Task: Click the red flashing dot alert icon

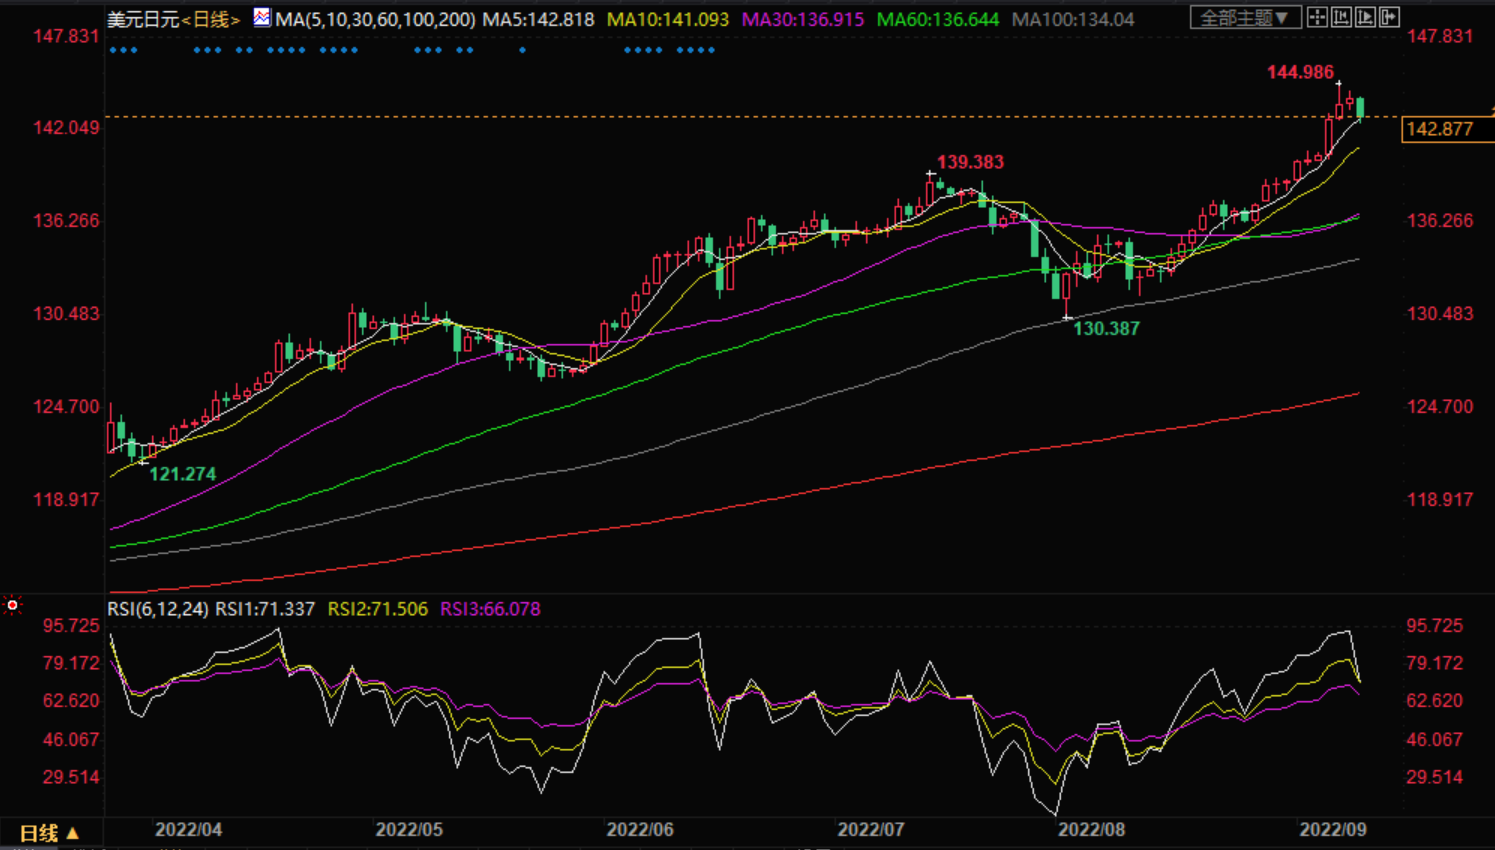Action: point(12,605)
